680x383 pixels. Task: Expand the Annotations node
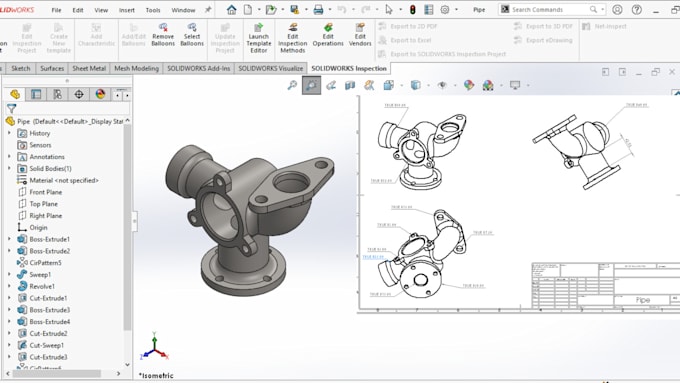click(x=9, y=157)
